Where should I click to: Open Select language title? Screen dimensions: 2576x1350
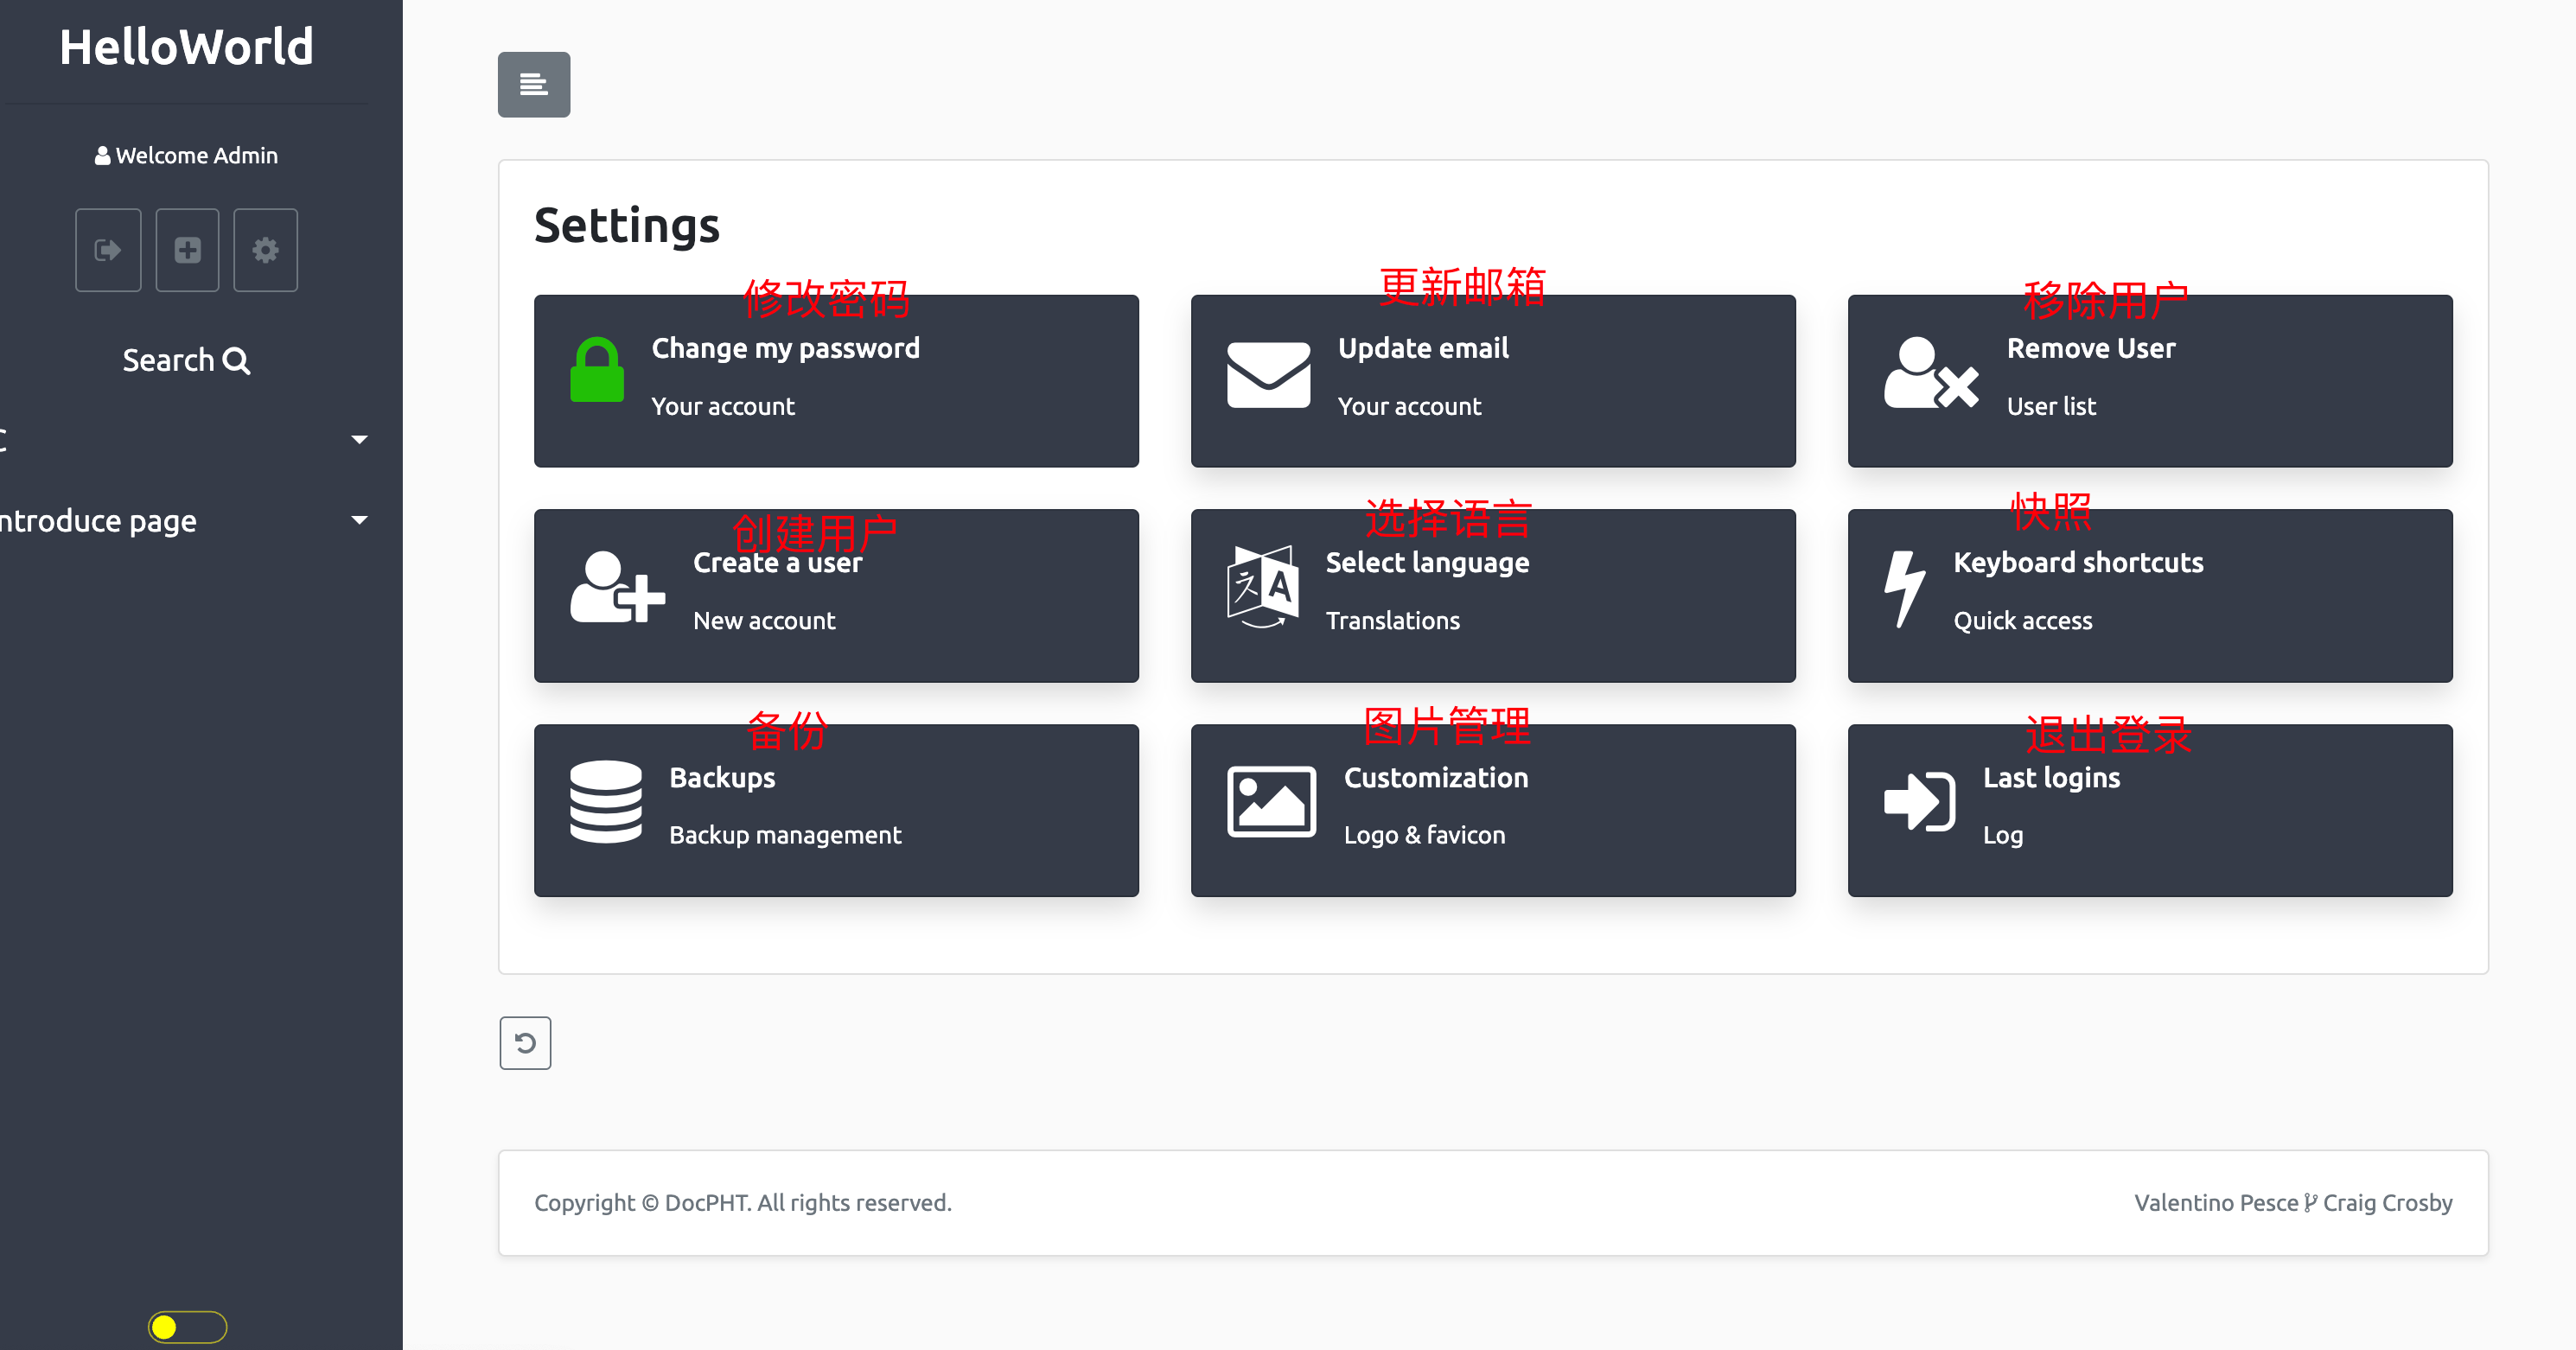pyautogui.click(x=1427, y=563)
